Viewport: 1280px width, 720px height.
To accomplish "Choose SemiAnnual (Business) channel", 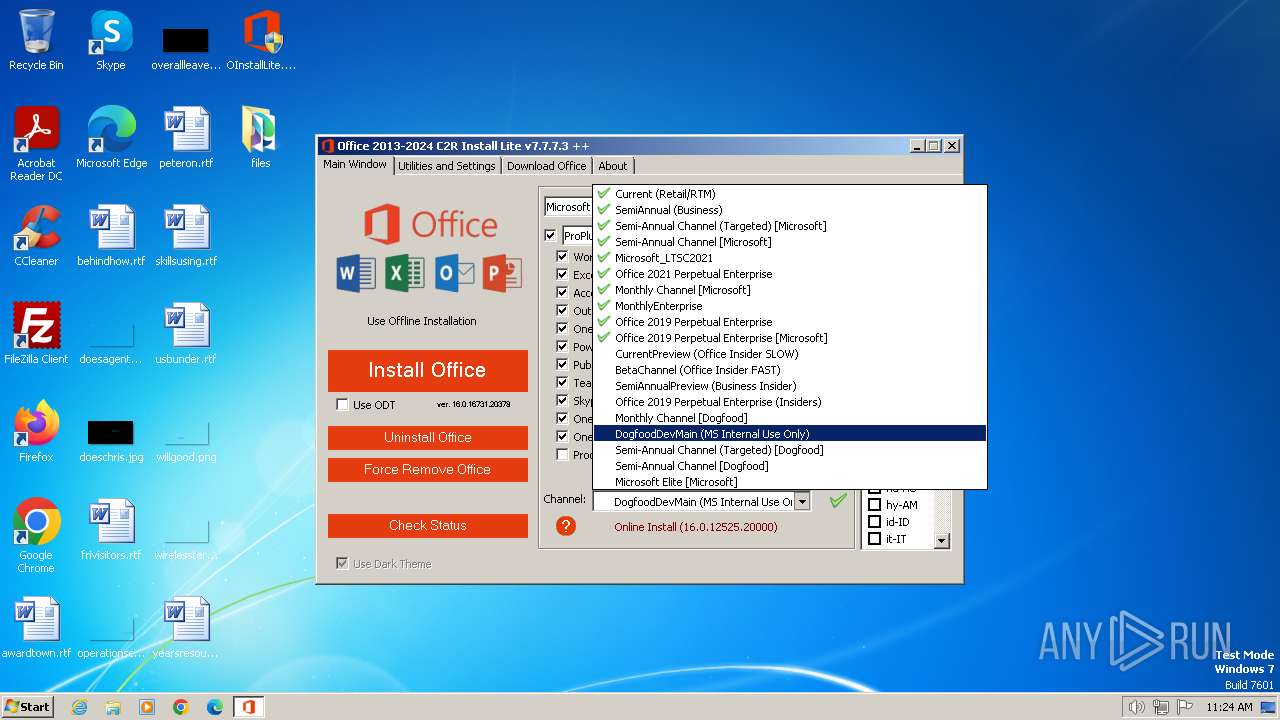I will coord(789,210).
